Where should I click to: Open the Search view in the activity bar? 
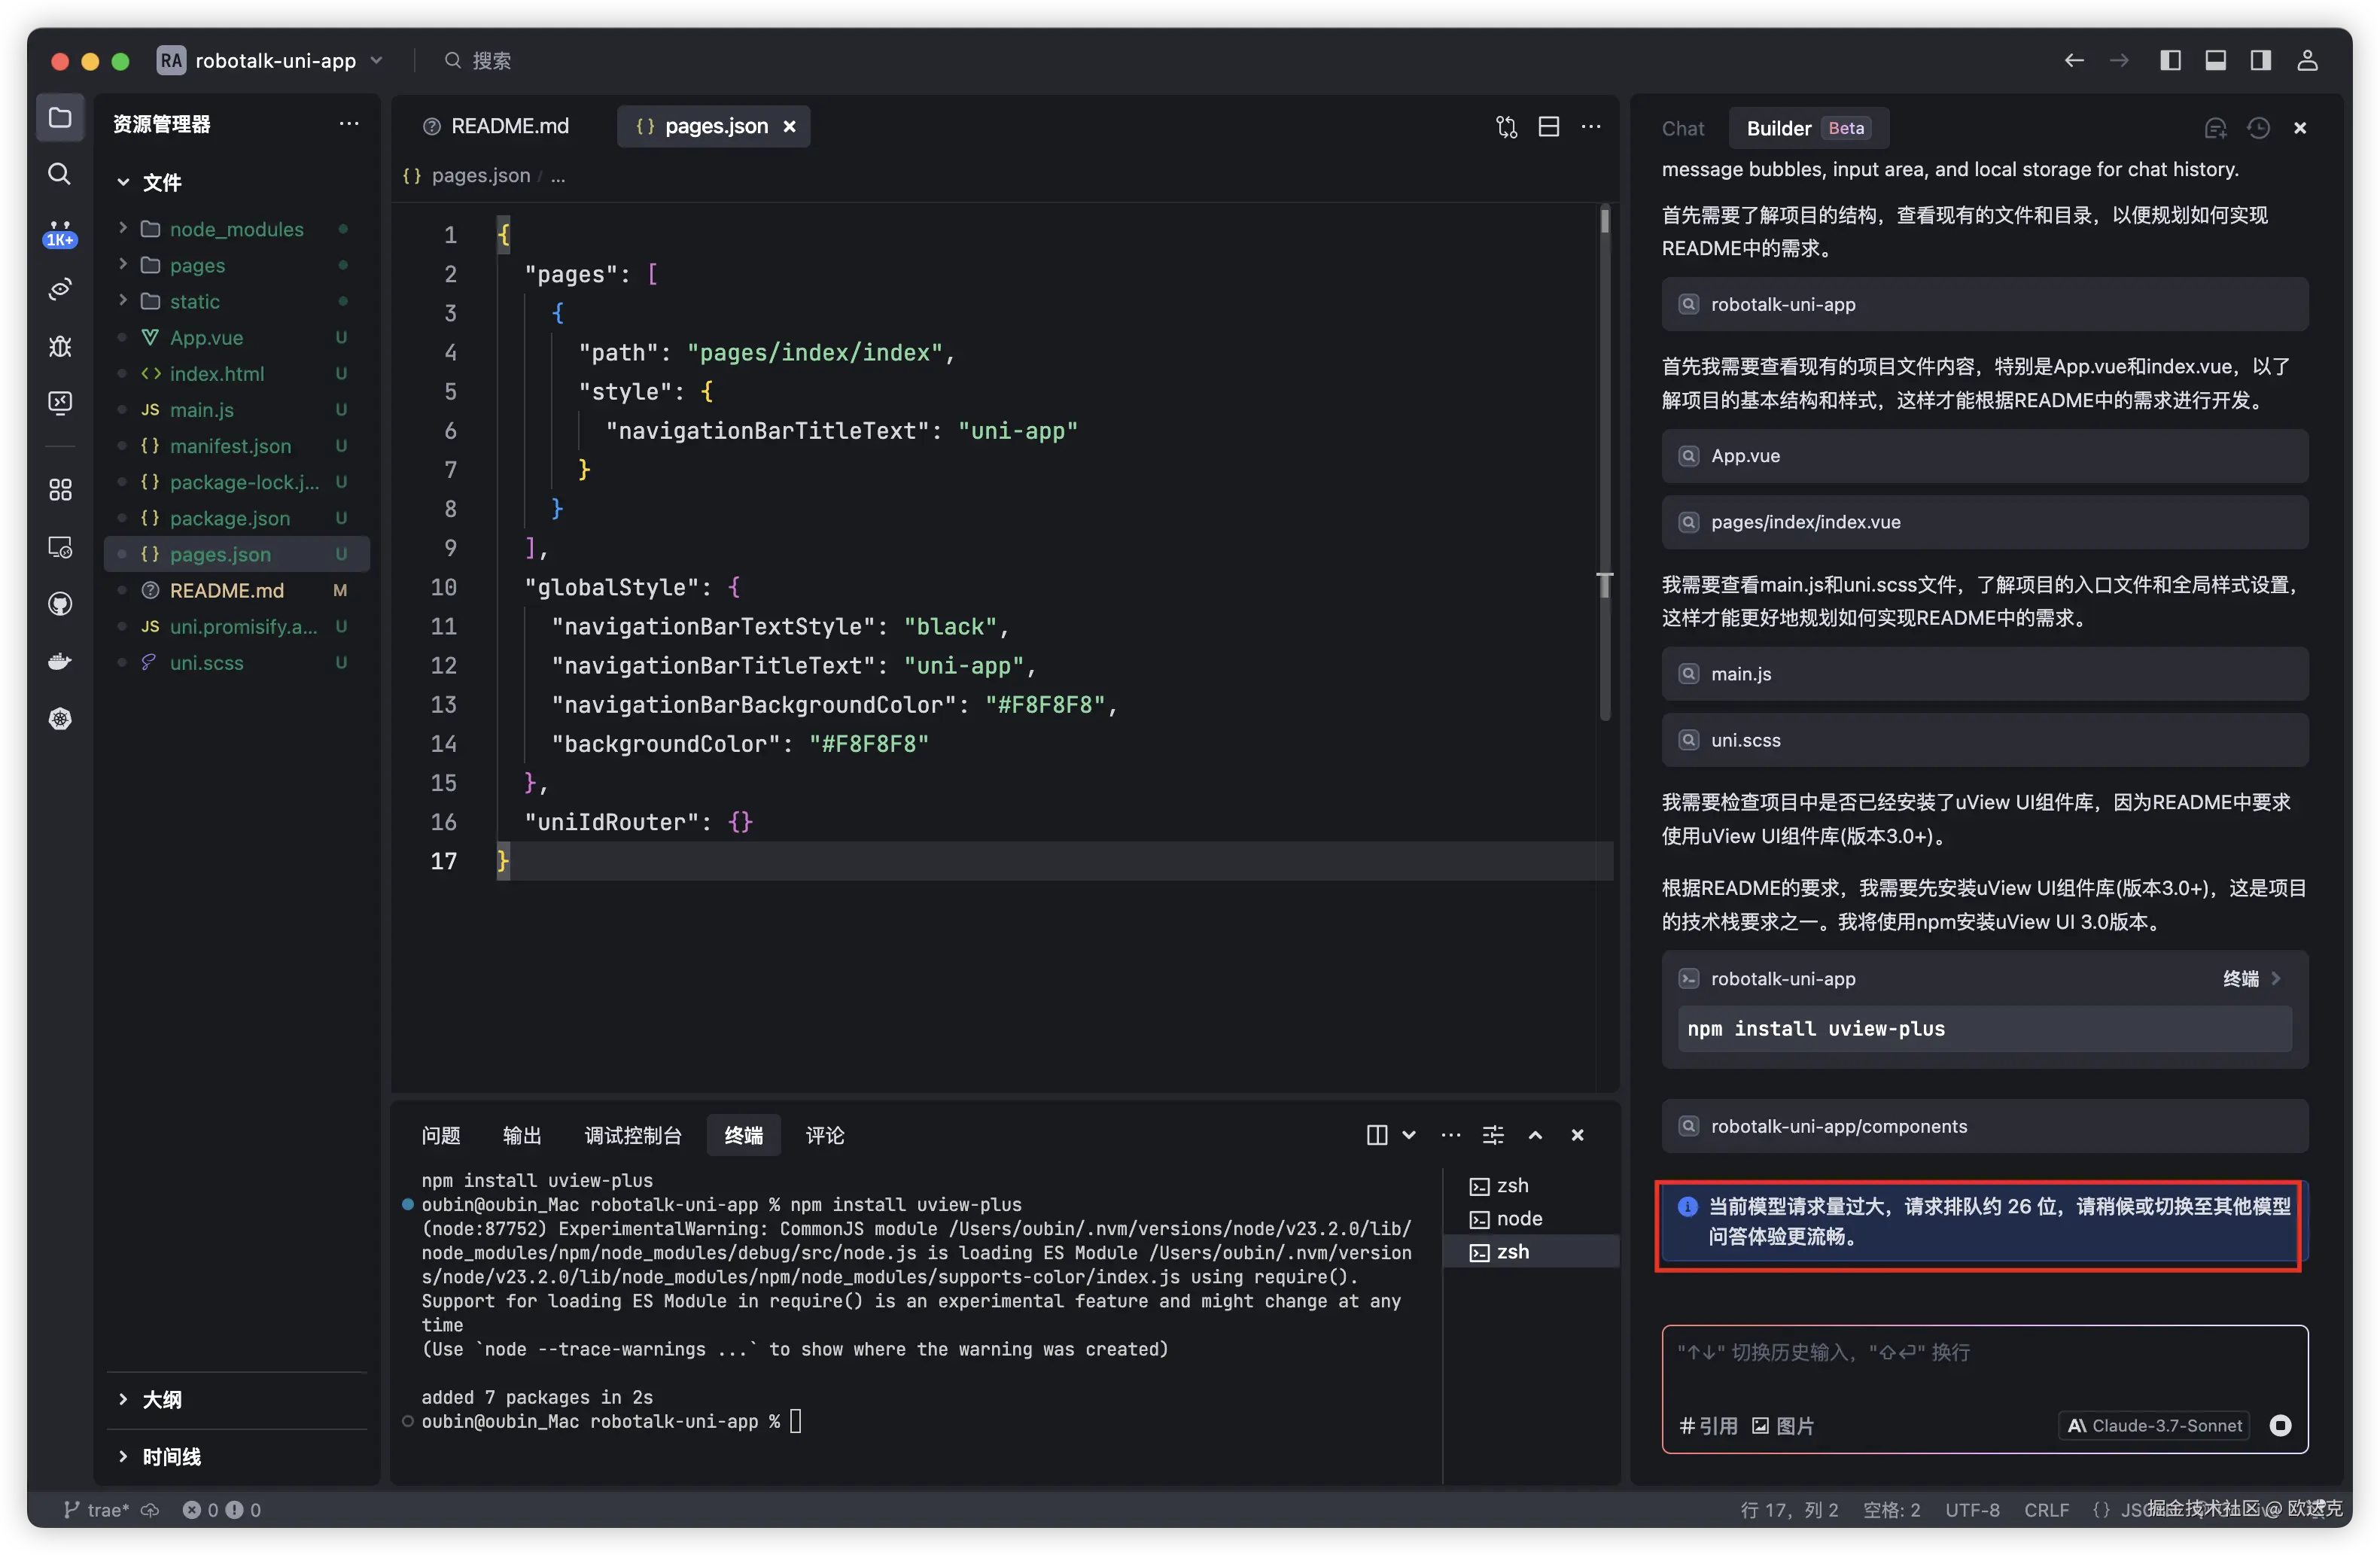click(x=60, y=174)
